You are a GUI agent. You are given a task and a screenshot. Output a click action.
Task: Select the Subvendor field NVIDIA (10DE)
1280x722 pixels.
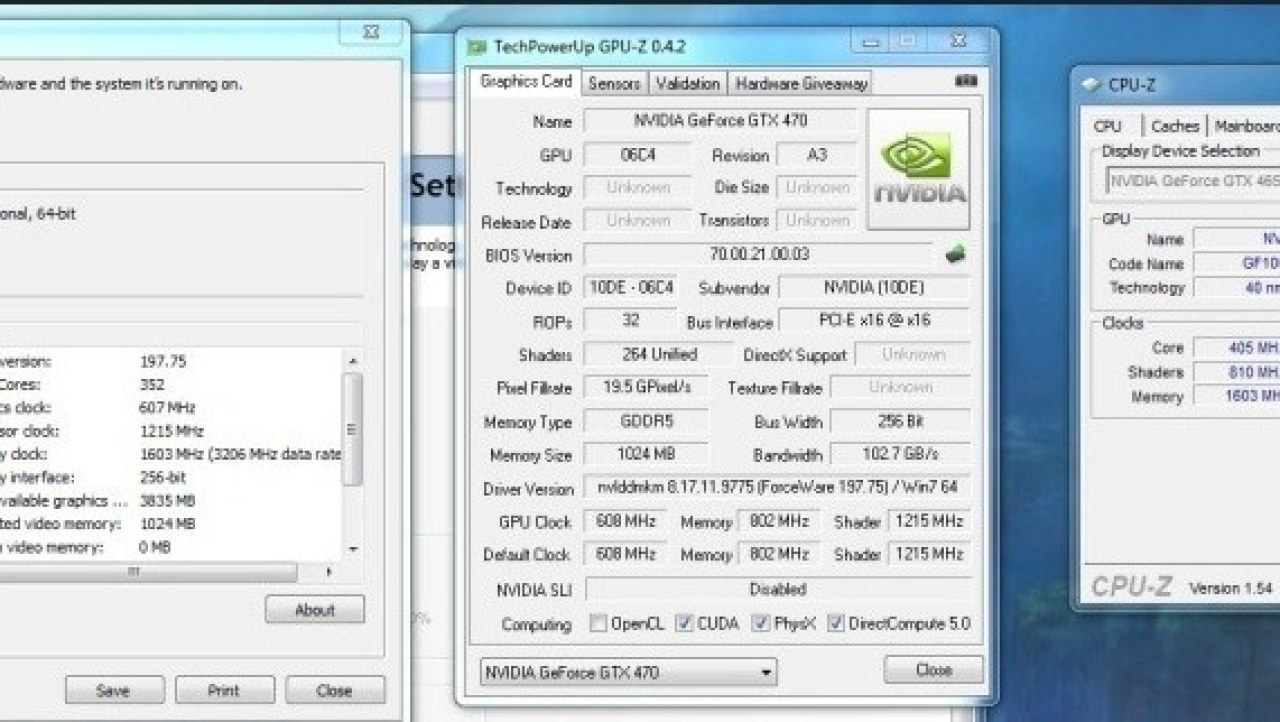tap(874, 288)
